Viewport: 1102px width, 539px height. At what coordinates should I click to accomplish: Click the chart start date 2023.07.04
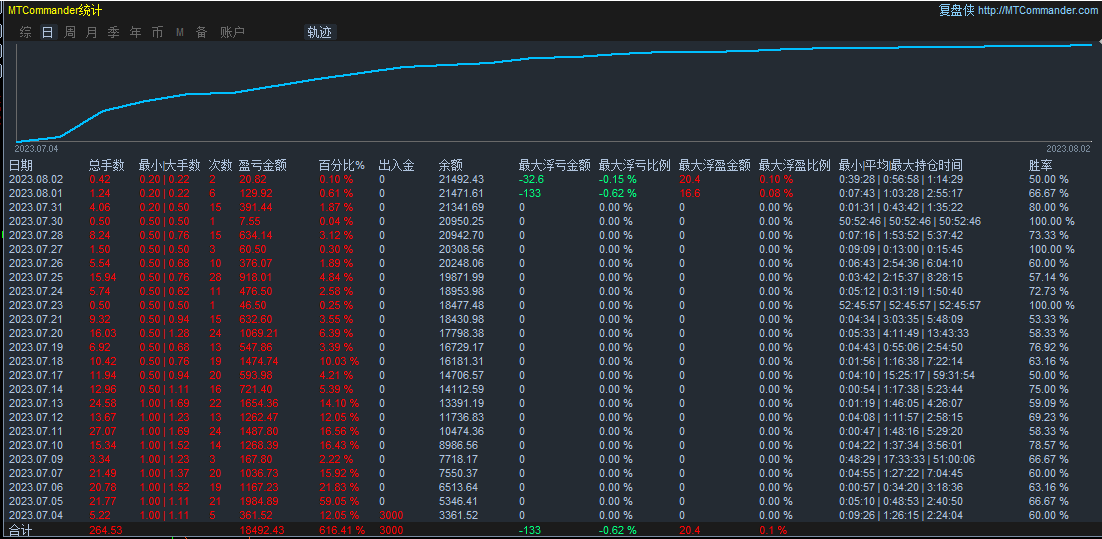[x=37, y=149]
